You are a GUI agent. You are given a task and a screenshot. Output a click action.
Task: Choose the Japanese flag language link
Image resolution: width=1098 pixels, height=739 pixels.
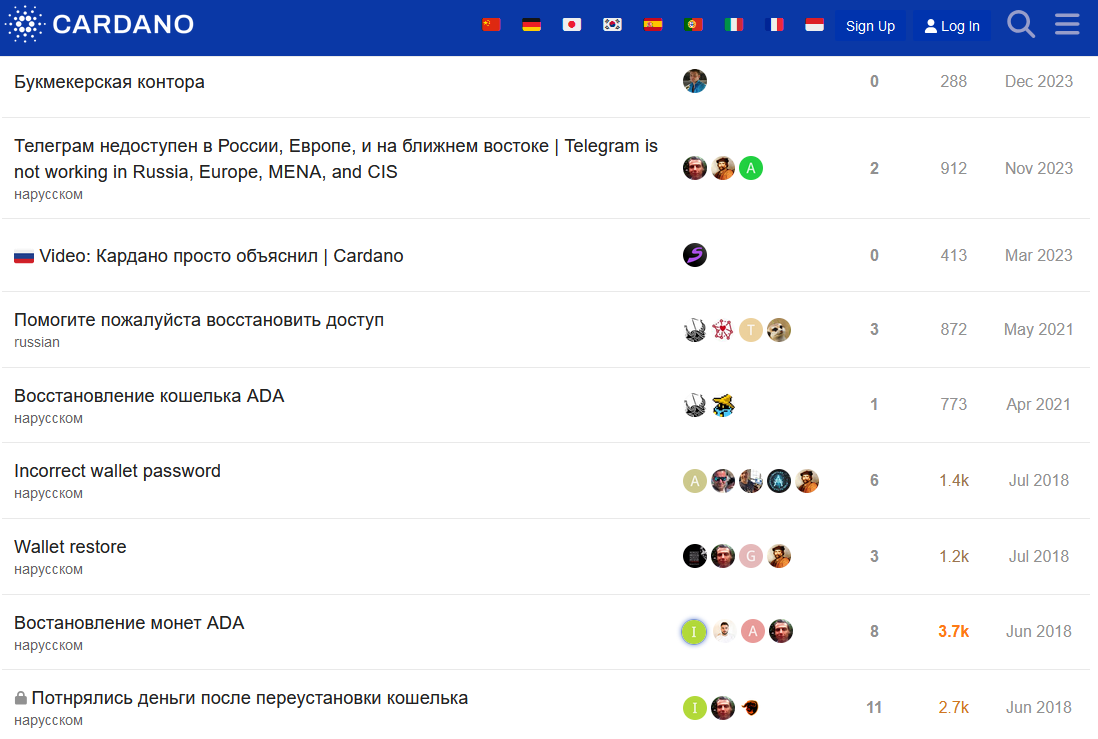tap(572, 25)
